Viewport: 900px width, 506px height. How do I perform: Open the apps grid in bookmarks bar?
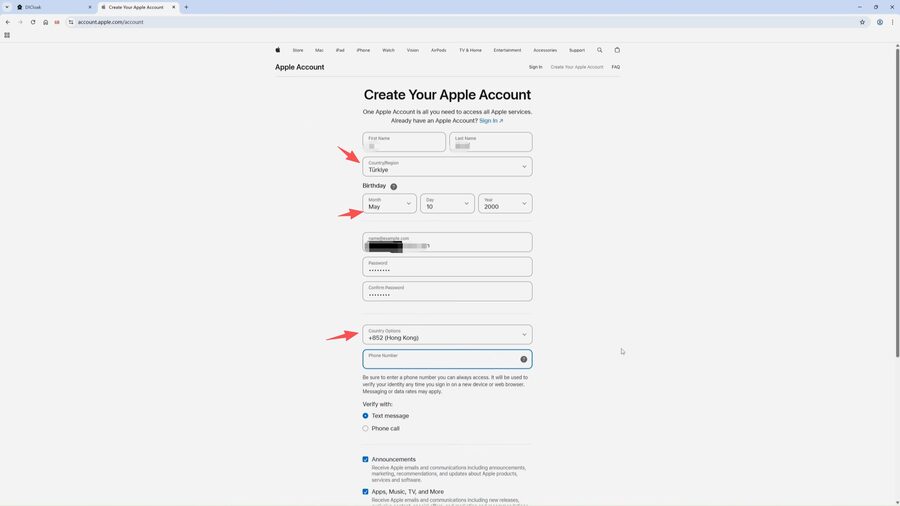7,35
